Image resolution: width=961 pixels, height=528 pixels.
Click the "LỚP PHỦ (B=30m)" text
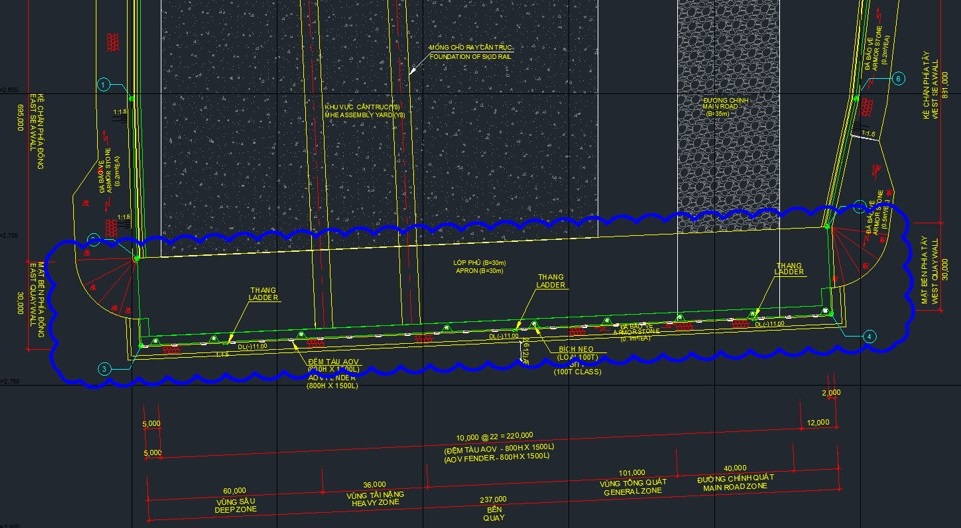(479, 262)
